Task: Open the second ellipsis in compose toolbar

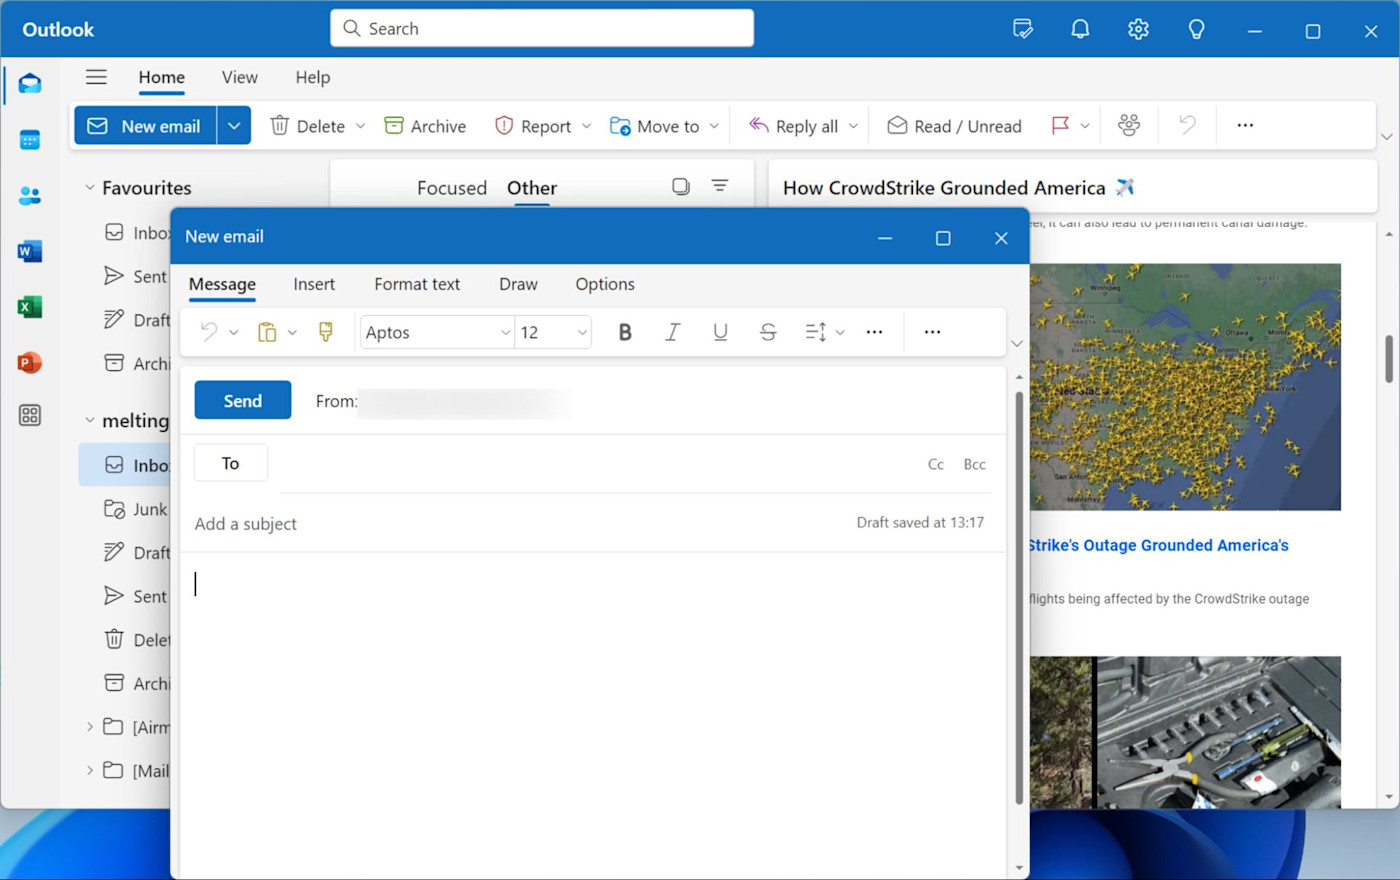Action: pos(932,332)
